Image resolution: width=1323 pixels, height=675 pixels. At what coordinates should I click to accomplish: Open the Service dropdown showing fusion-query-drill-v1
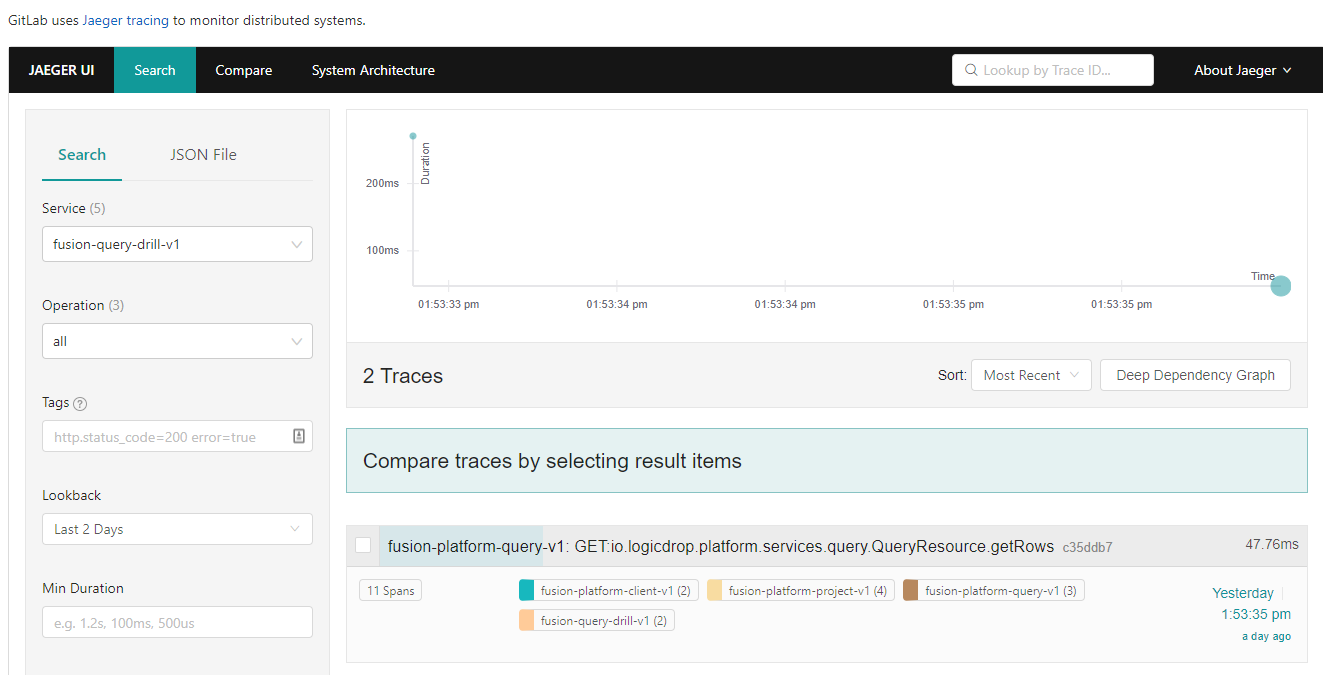(x=177, y=244)
